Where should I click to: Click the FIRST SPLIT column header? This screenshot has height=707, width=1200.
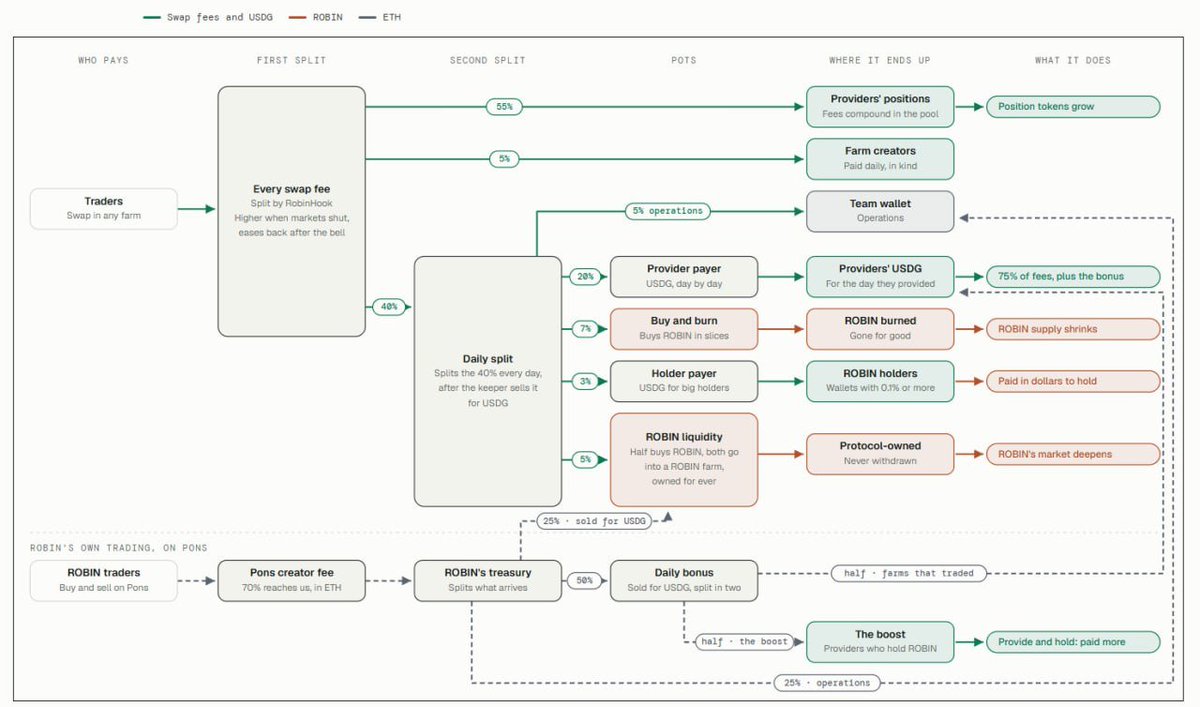(292, 61)
